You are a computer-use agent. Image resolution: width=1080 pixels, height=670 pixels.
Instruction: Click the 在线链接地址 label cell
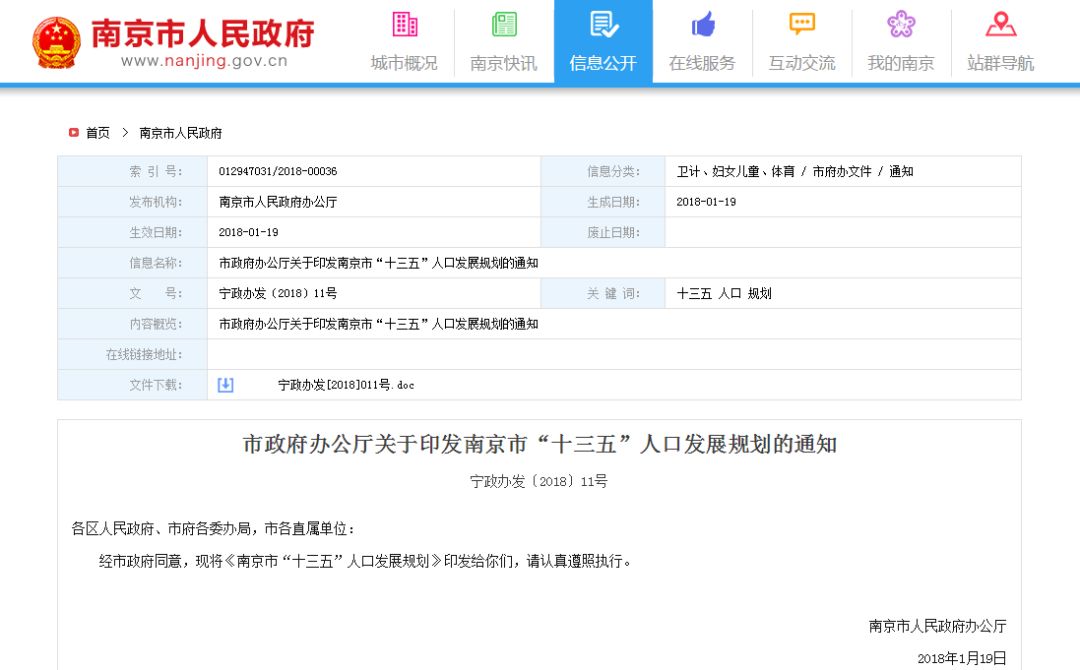click(132, 354)
